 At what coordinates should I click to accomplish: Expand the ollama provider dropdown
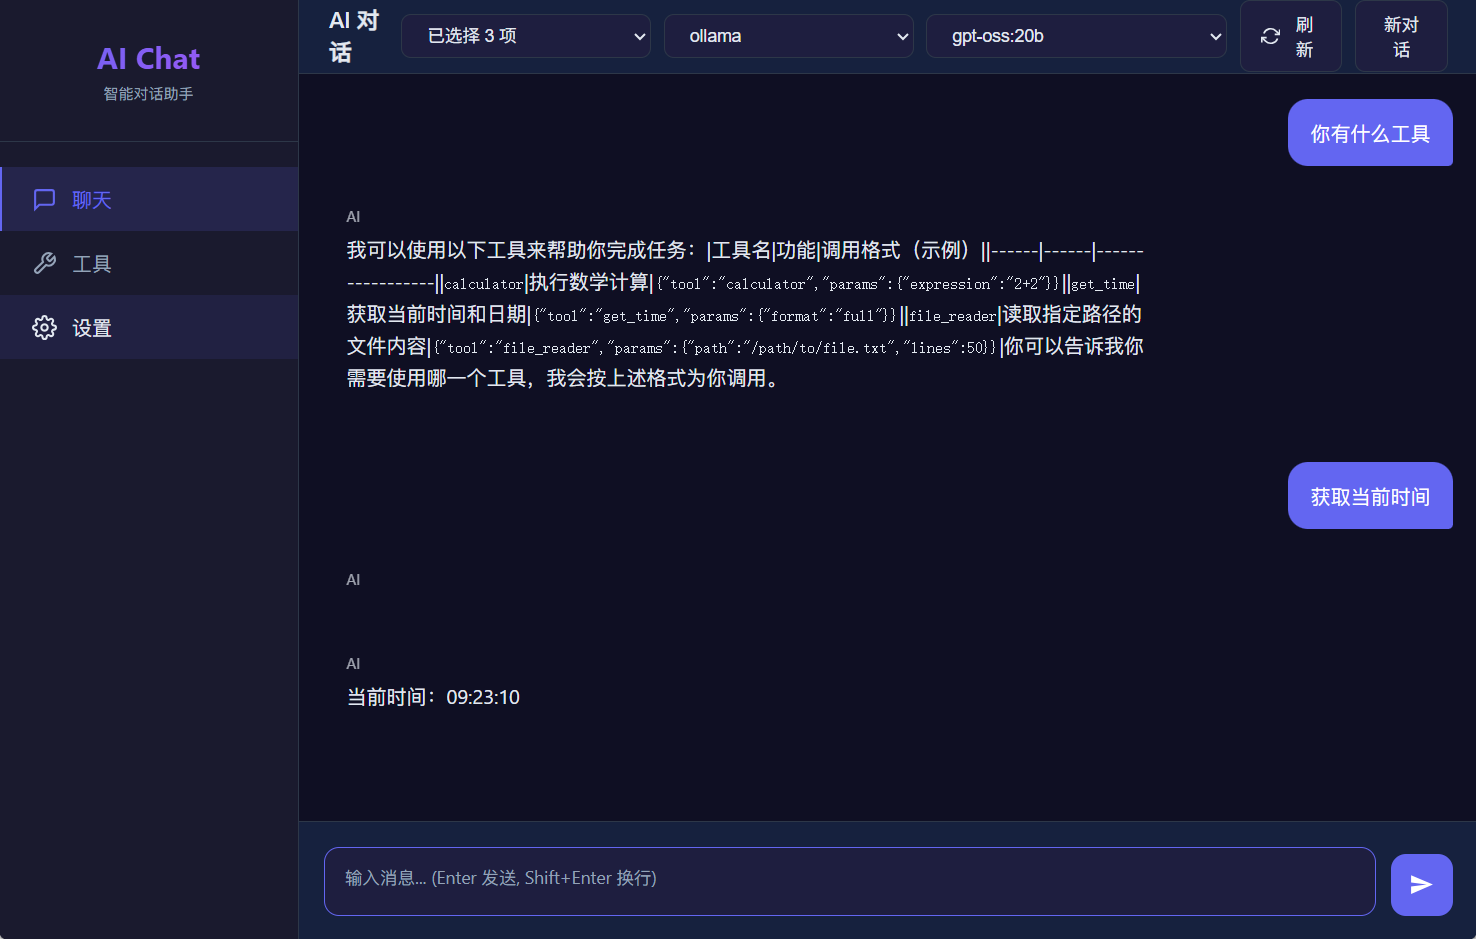(788, 36)
